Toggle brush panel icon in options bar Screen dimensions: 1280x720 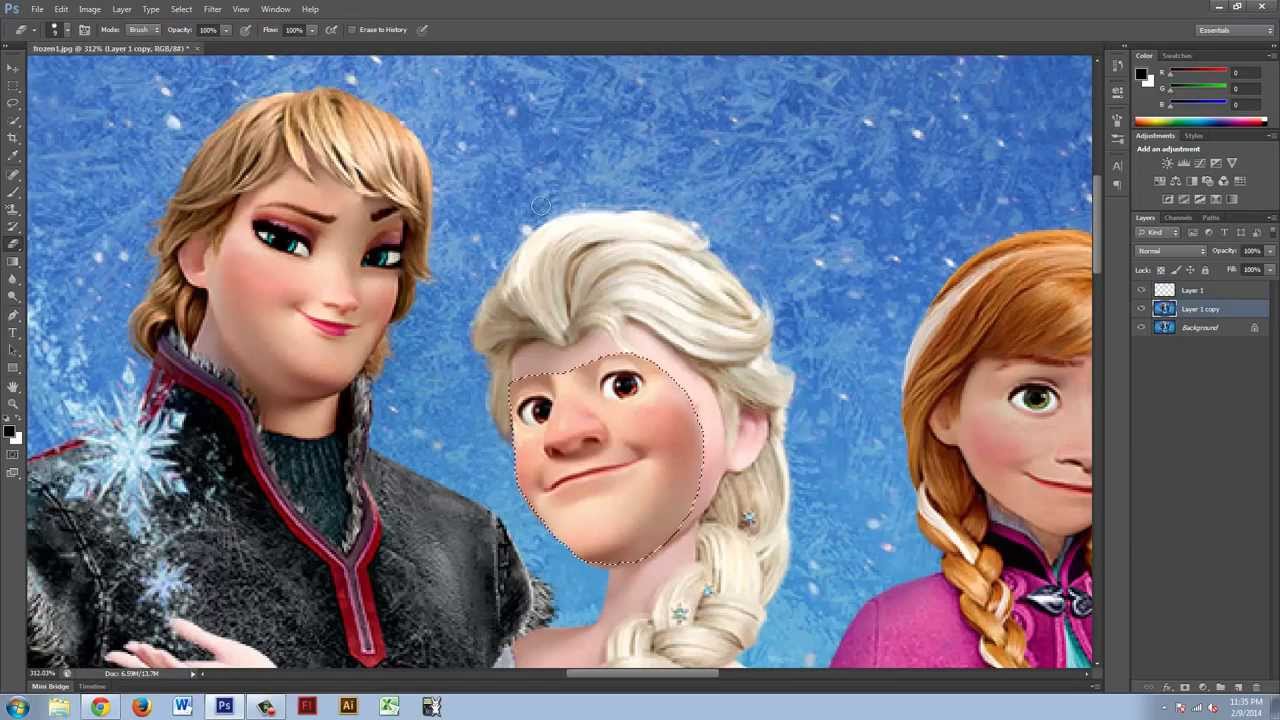[85, 30]
